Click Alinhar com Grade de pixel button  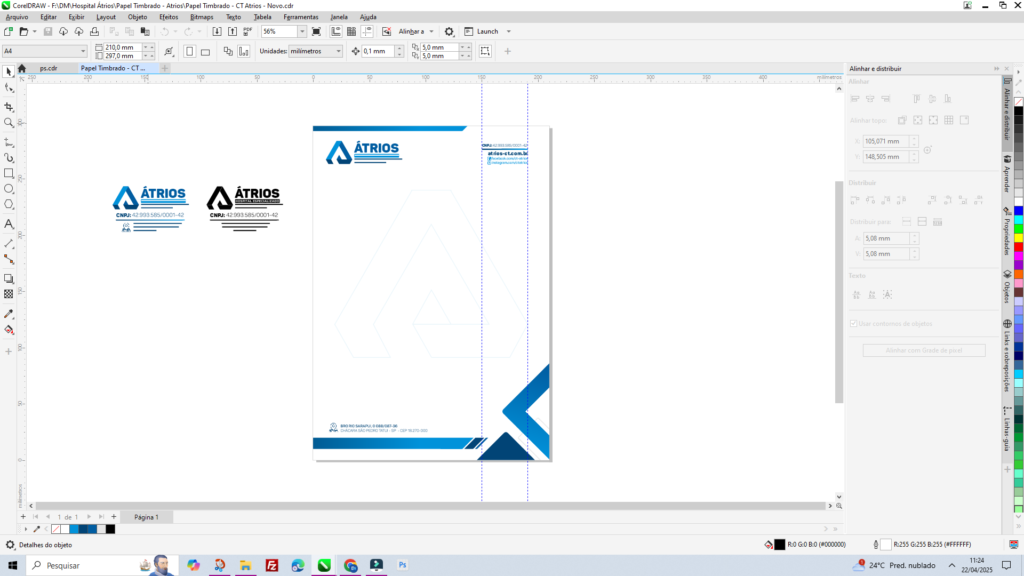[924, 351]
